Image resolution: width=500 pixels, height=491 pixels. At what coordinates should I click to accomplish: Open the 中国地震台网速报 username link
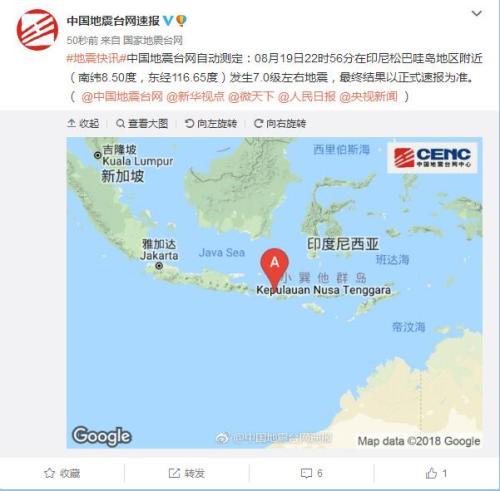[113, 21]
